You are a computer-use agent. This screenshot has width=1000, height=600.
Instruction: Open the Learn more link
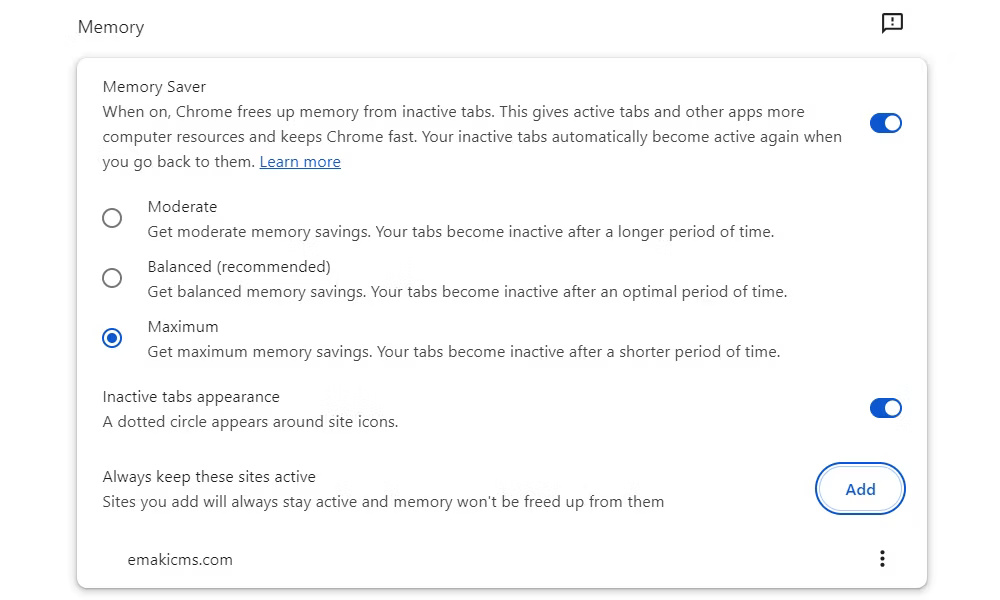click(299, 161)
